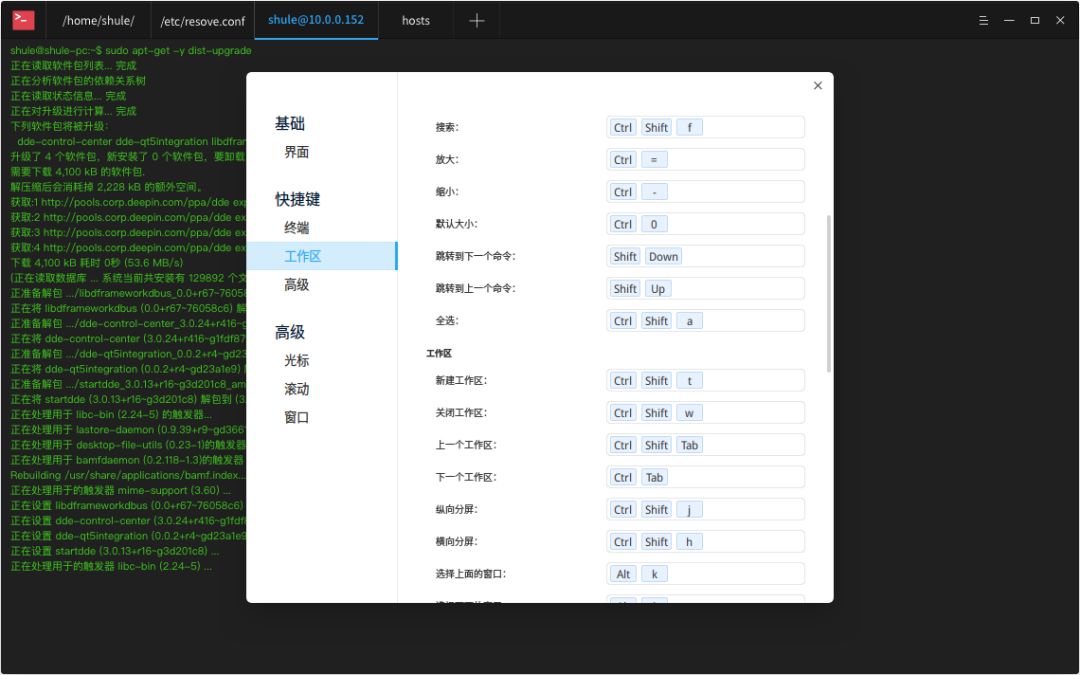1080x675 pixels.
Task: Click the Deepin Terminal app icon
Action: click(x=22, y=19)
